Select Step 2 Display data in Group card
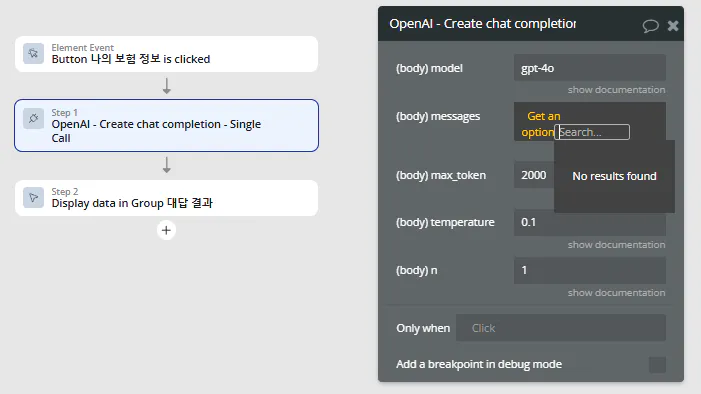Viewport: 701px width, 394px height. [166, 198]
